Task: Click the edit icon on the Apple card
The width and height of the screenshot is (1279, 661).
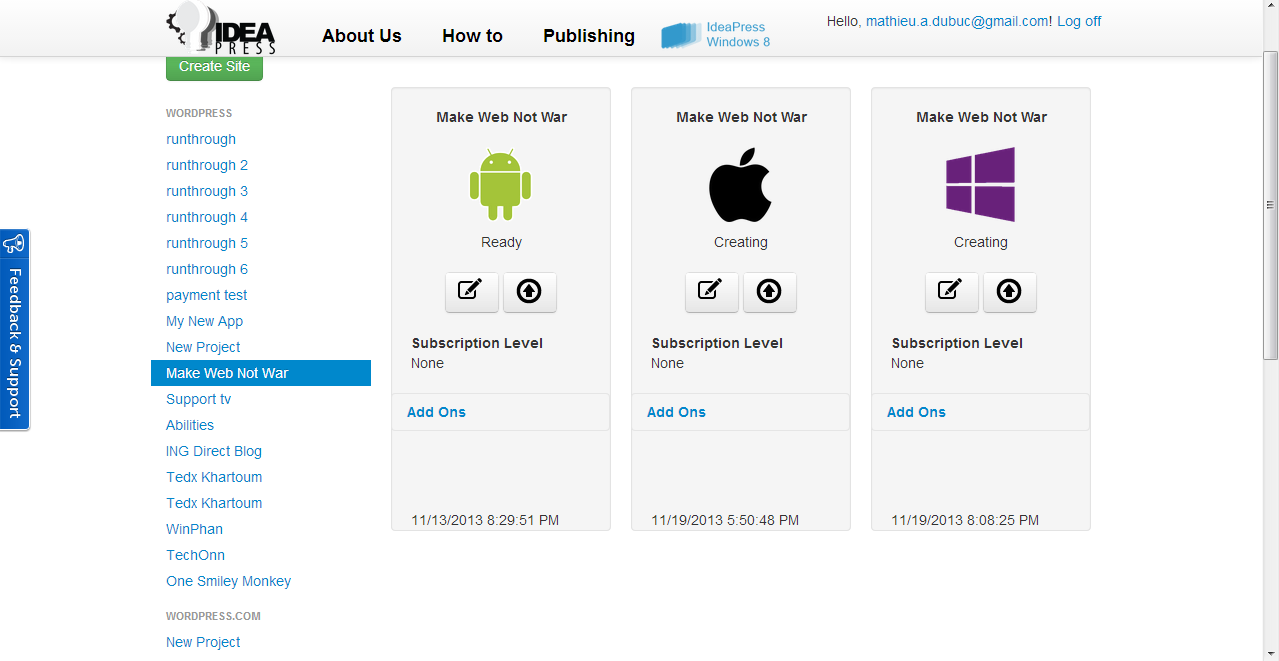Action: [x=711, y=291]
